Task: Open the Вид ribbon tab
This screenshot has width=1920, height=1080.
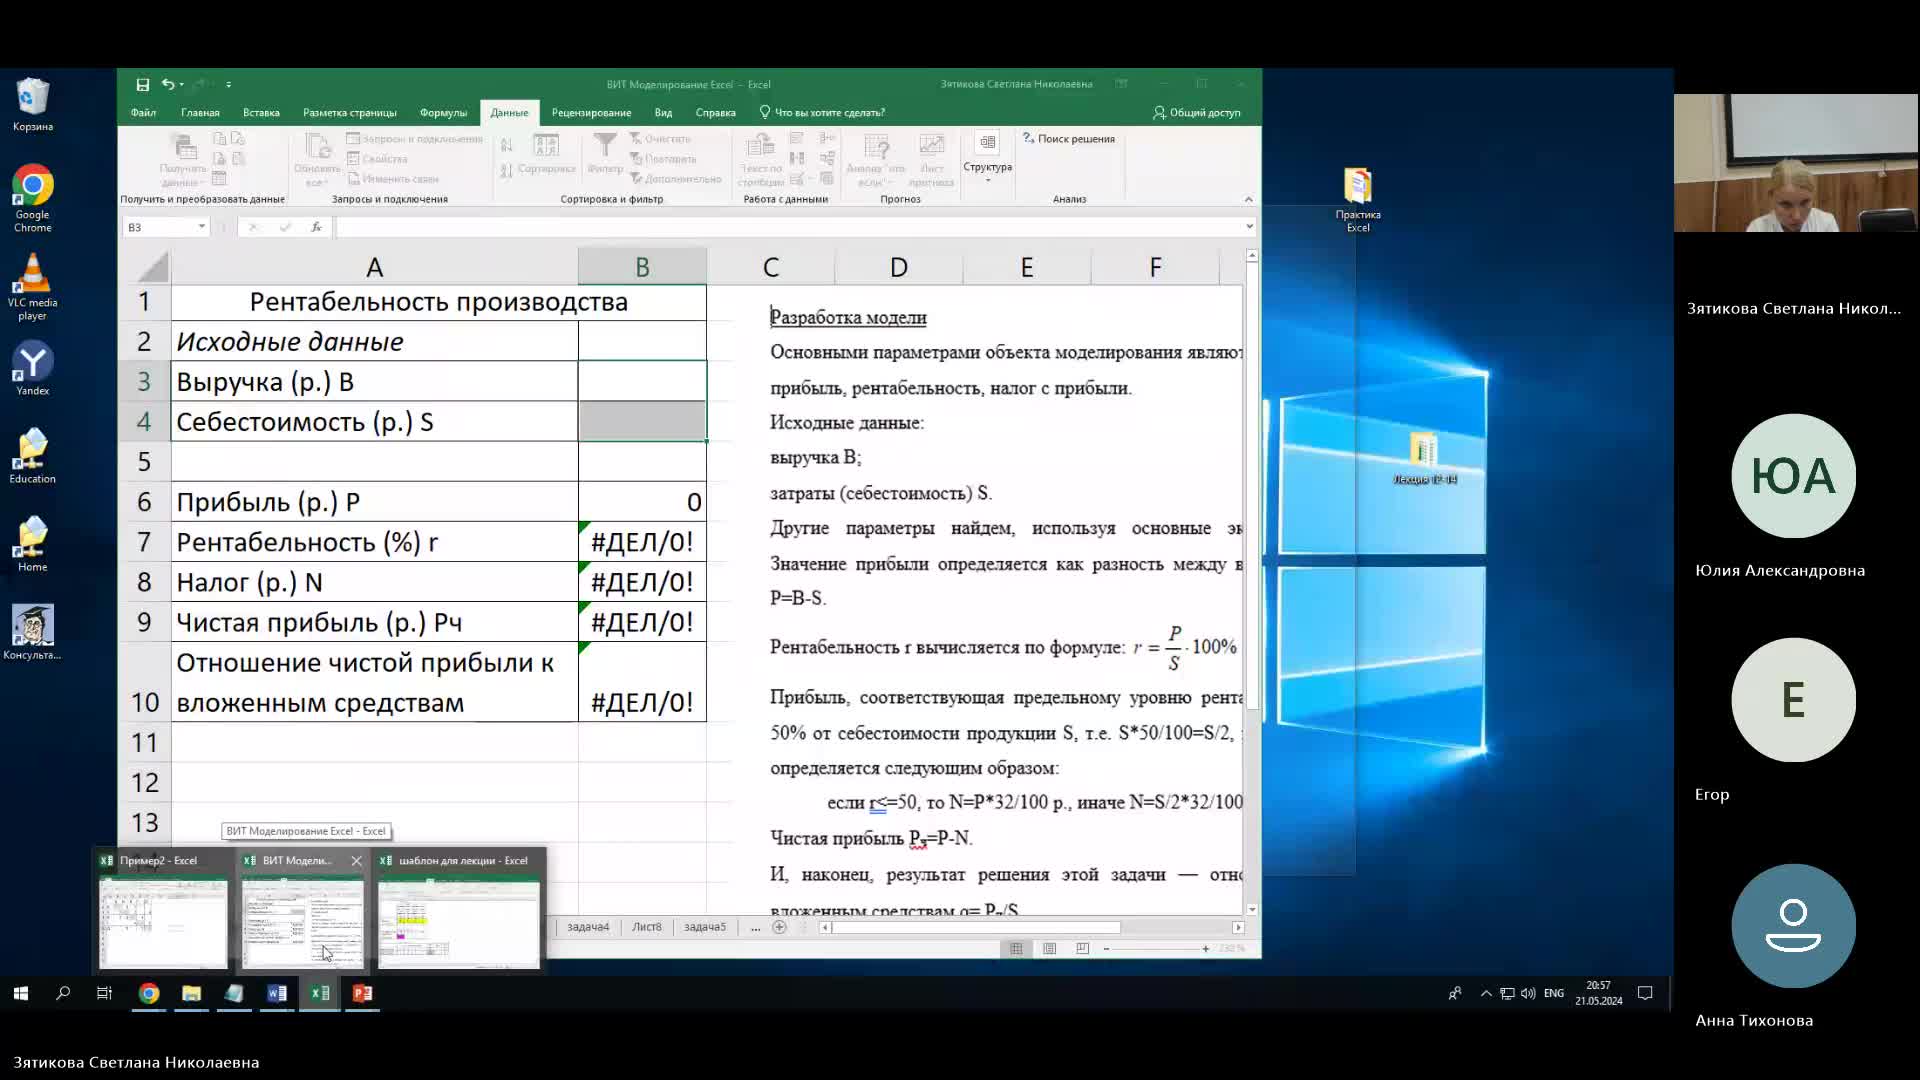Action: point(663,113)
